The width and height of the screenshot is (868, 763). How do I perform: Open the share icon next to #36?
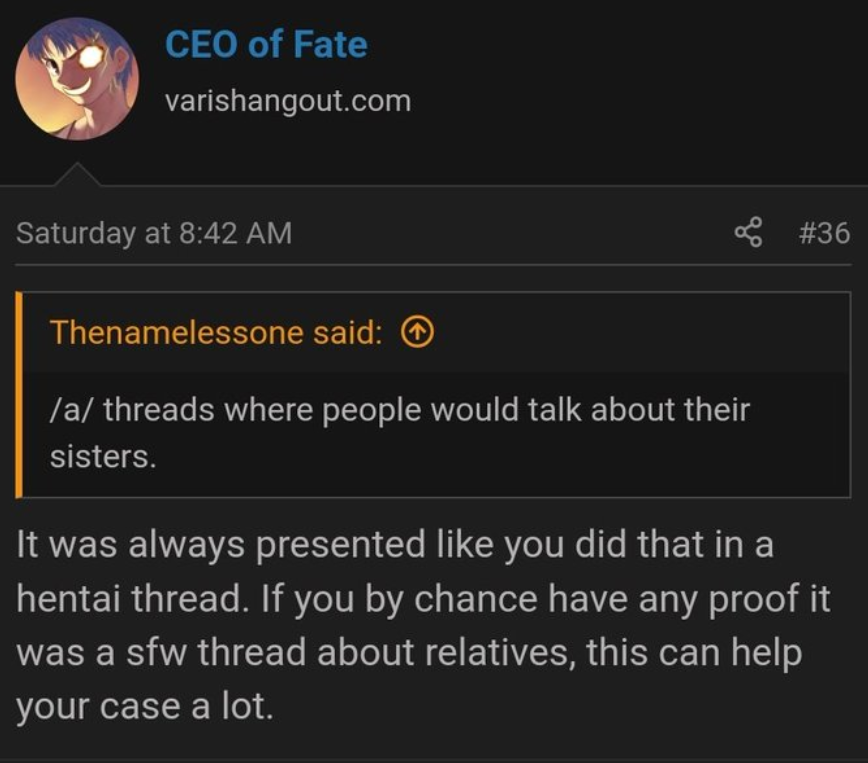click(x=748, y=233)
